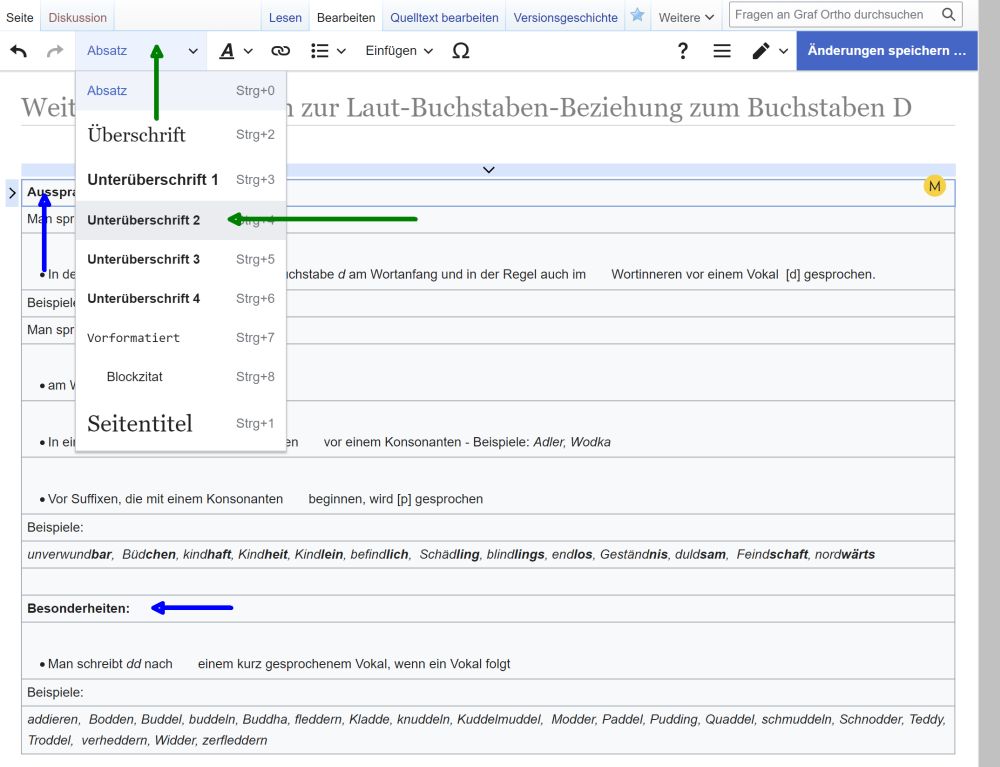Click Änderungen speichern button
The height and width of the screenshot is (767, 1000).
886,51
